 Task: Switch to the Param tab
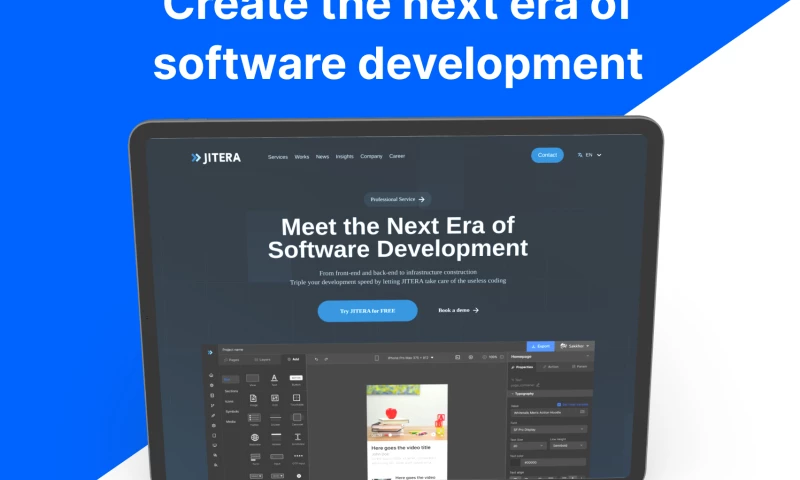click(580, 366)
